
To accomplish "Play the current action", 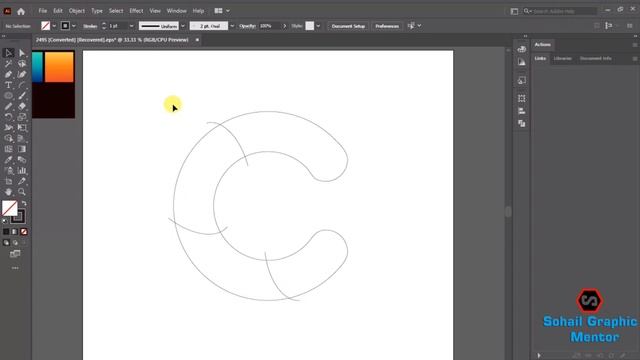I will [x=539, y=356].
